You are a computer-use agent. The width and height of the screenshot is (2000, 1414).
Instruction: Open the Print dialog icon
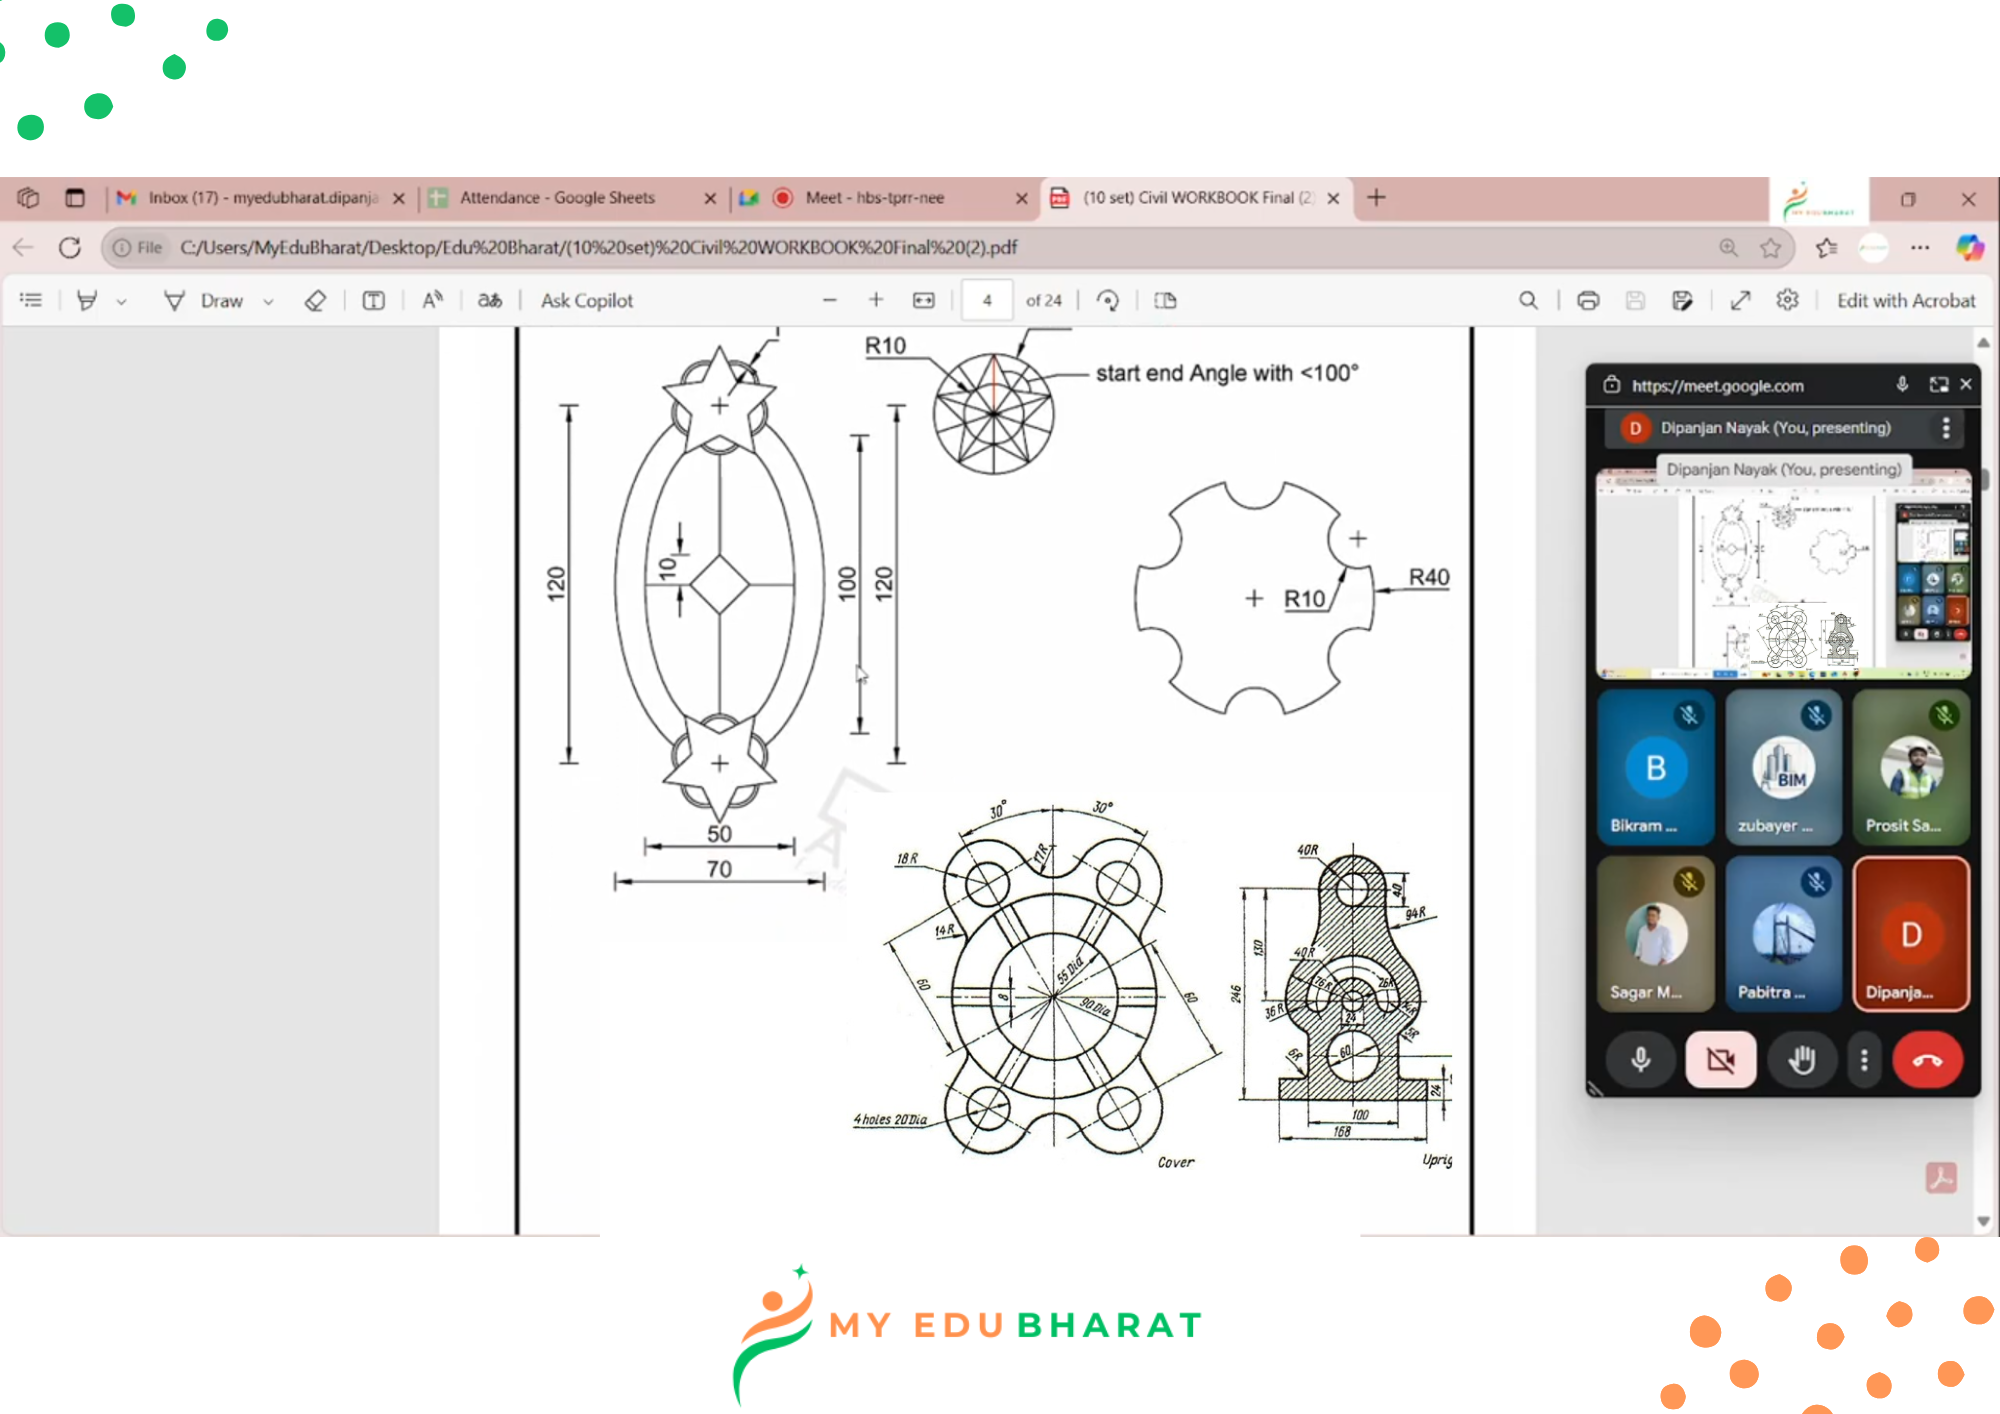[1588, 301]
